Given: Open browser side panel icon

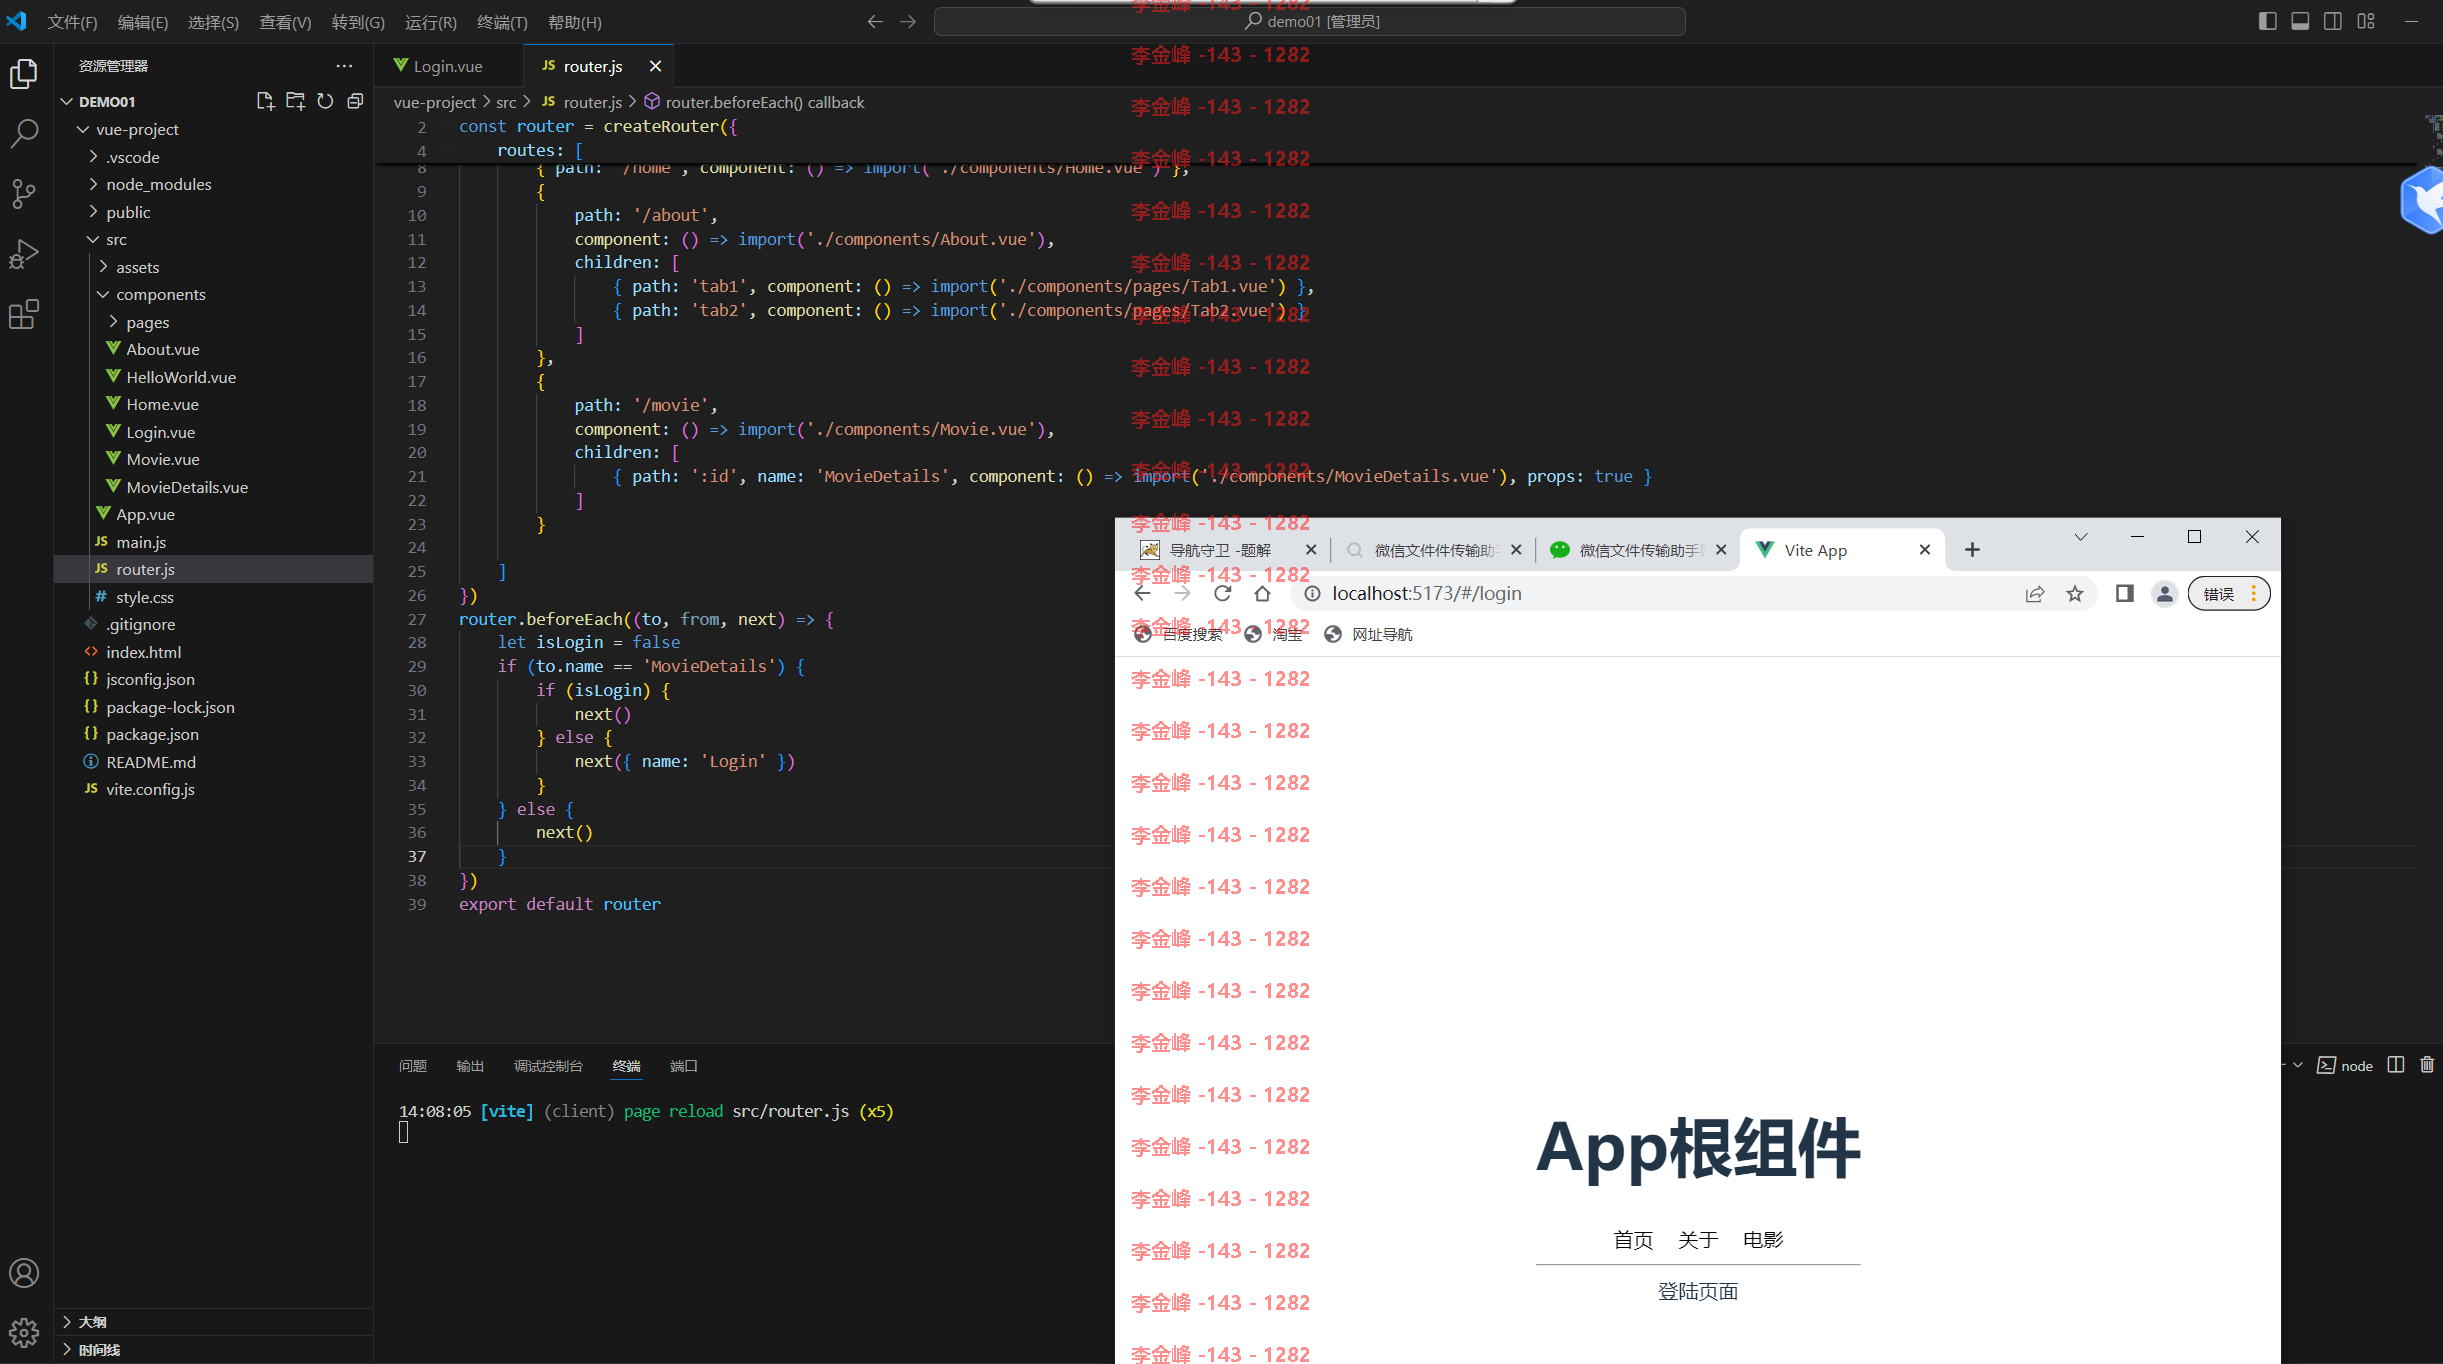Looking at the screenshot, I should click(x=2125, y=593).
